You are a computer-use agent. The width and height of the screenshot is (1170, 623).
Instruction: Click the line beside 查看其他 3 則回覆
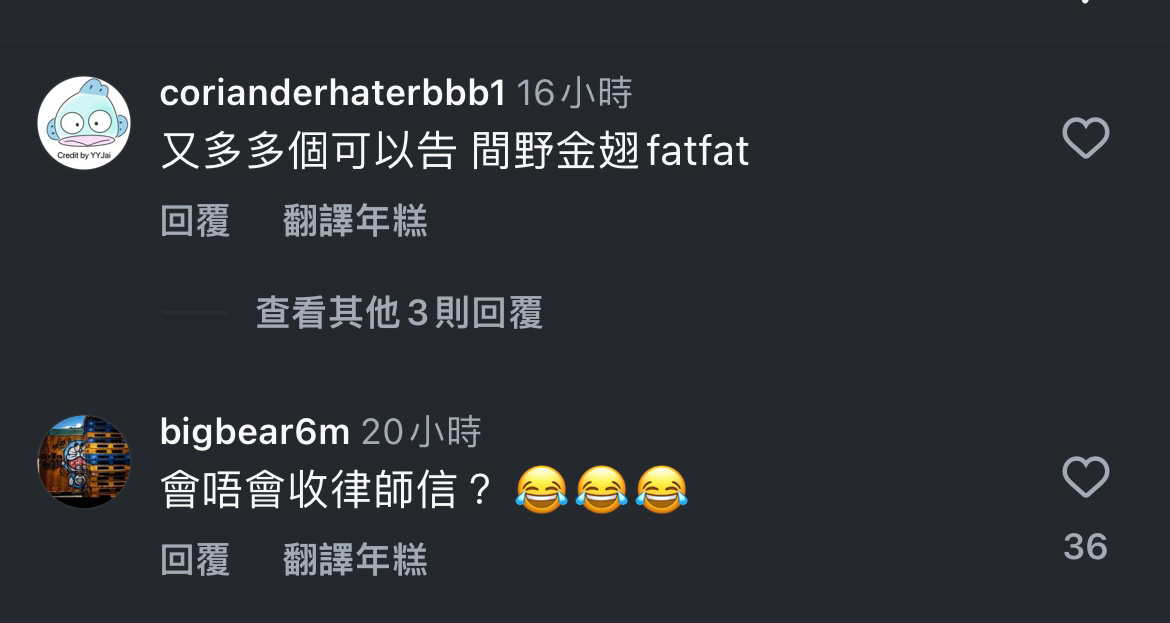point(195,313)
